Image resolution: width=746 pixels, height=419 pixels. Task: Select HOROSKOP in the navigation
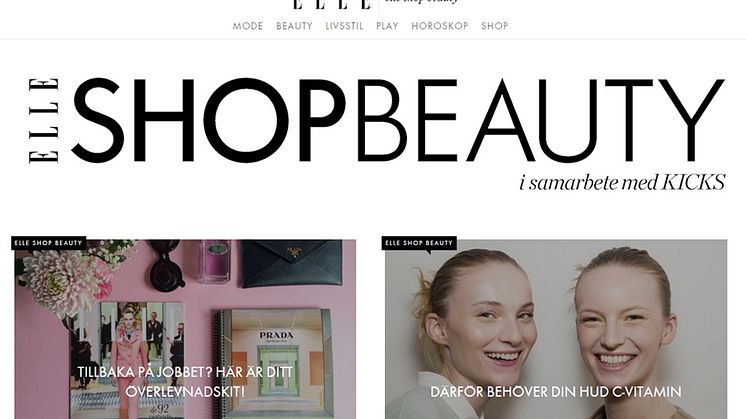point(440,26)
